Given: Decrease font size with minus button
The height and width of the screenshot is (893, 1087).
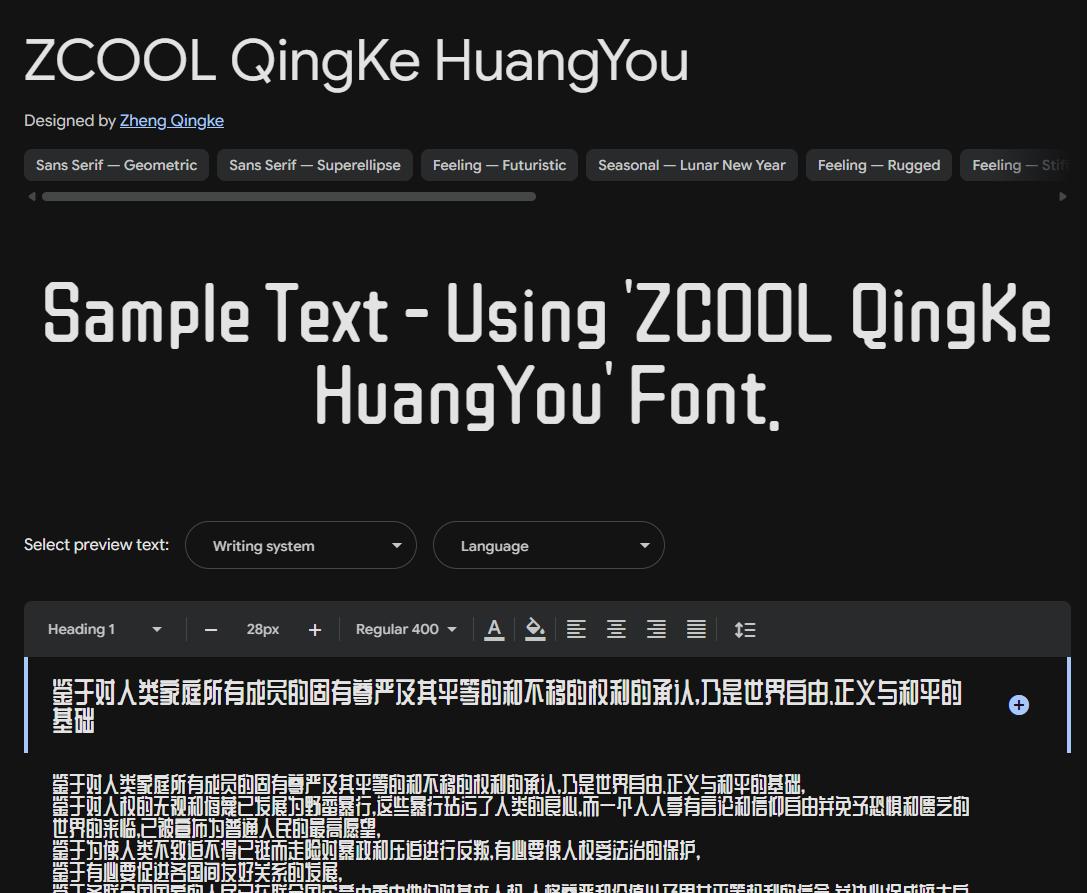Looking at the screenshot, I should pos(211,630).
